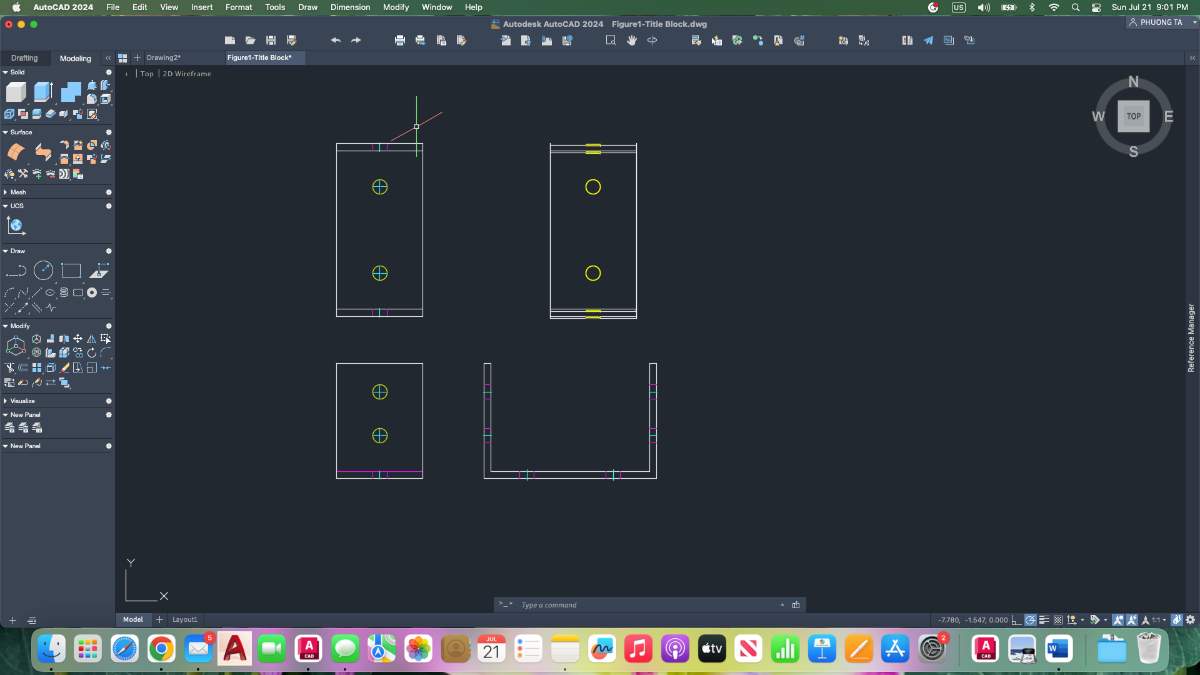The height and width of the screenshot is (675, 1200).
Task: Pick the Rectangle draw tool
Action: coord(71,270)
